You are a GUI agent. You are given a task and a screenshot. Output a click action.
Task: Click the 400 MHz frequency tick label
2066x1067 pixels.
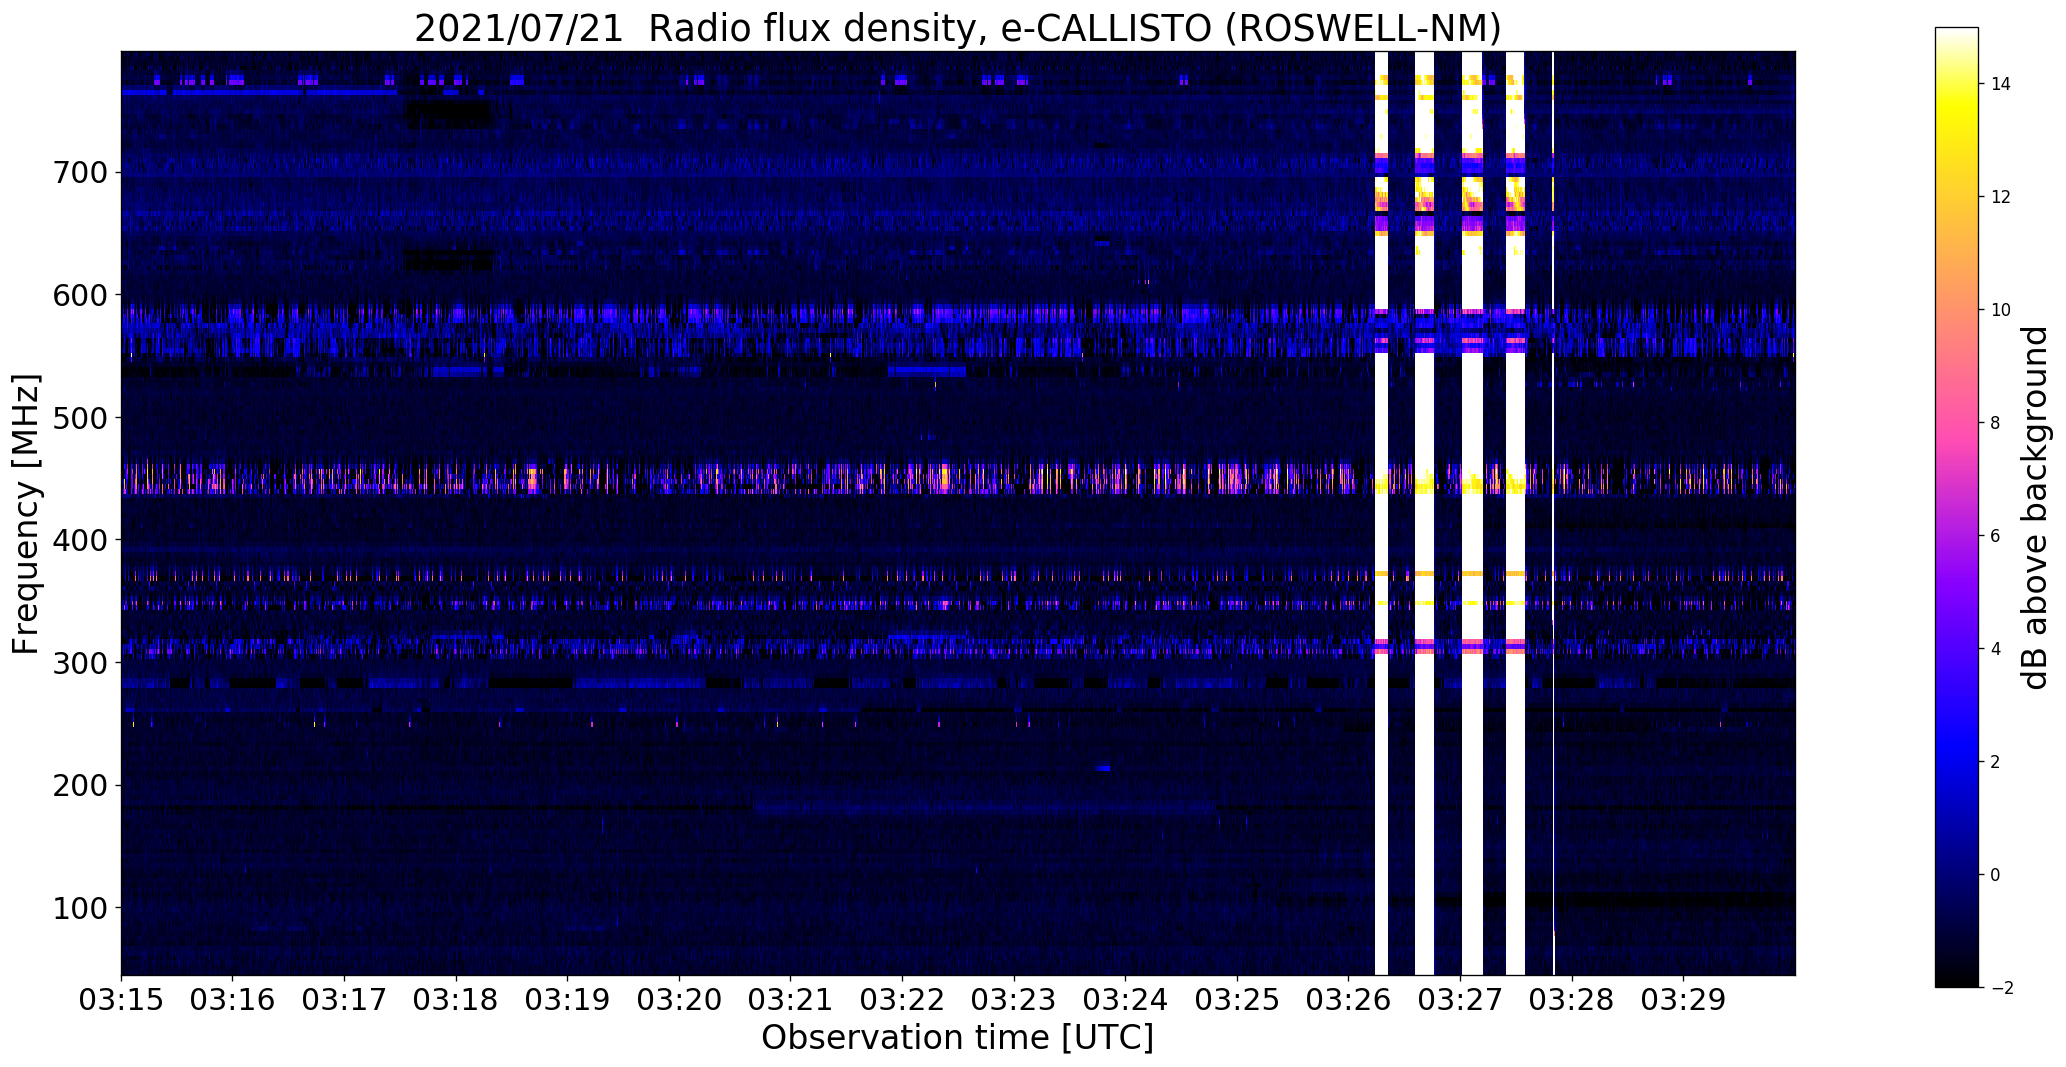click(78, 540)
